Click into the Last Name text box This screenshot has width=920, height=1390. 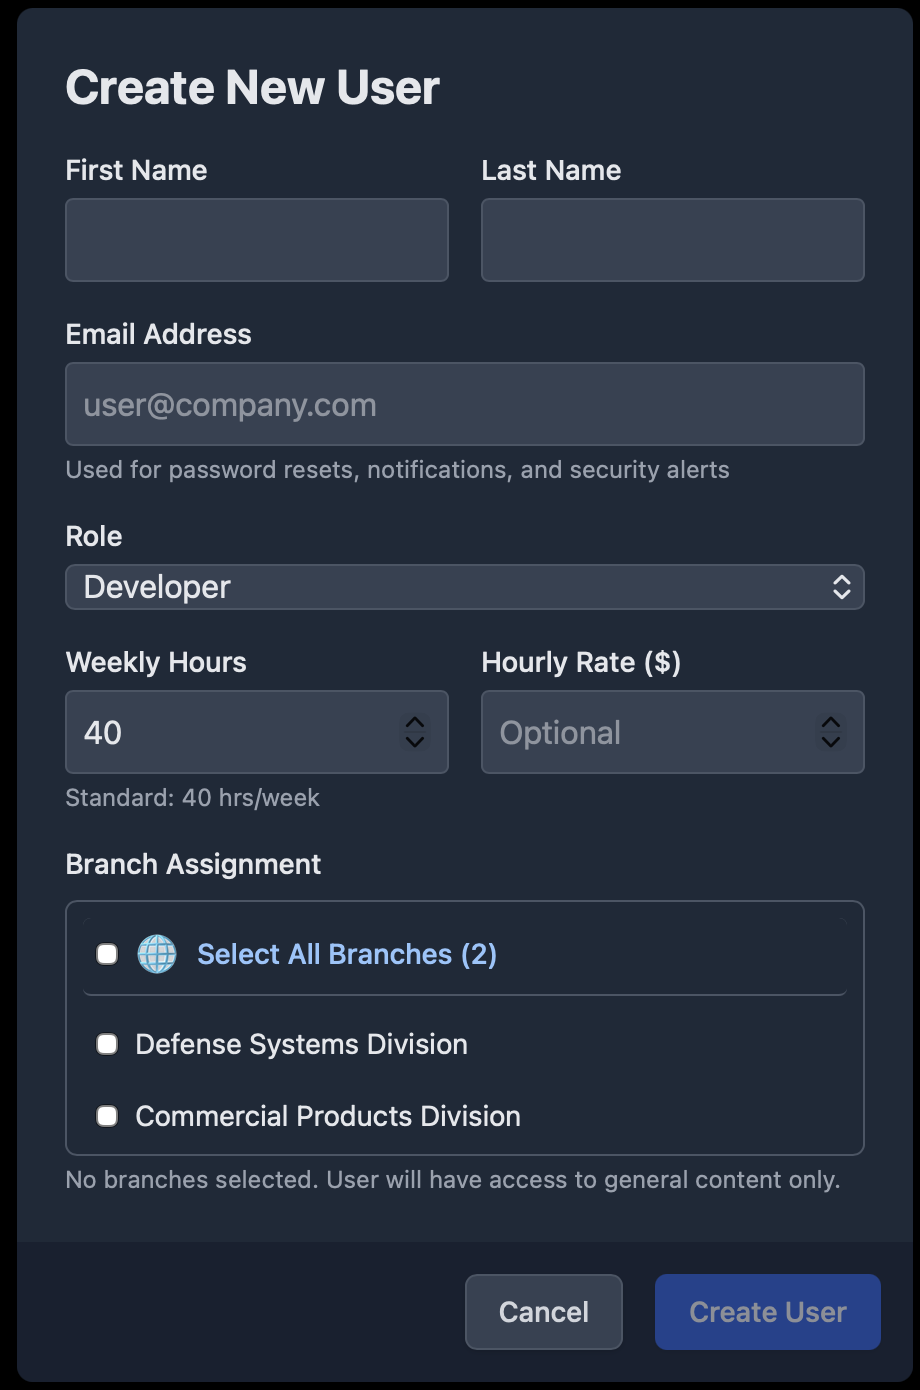(672, 240)
